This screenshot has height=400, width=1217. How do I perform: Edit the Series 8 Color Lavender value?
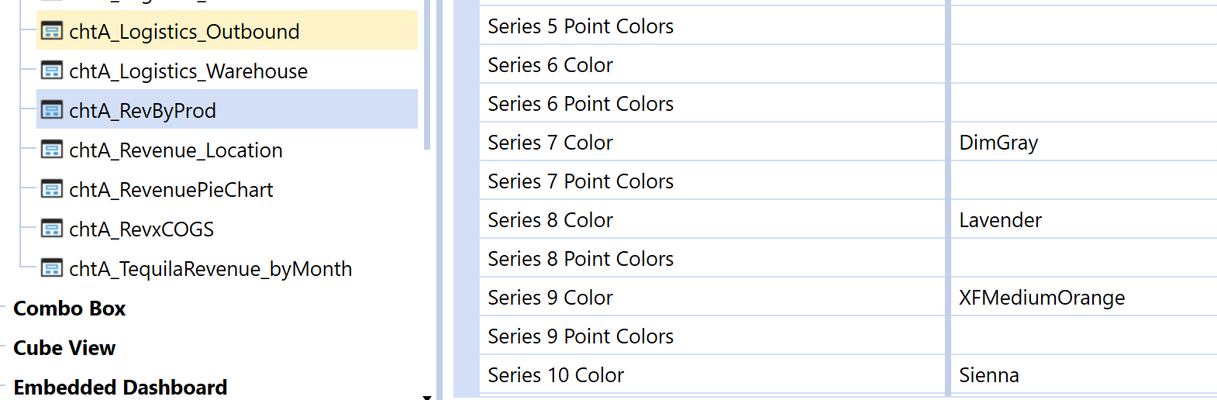coord(1083,220)
